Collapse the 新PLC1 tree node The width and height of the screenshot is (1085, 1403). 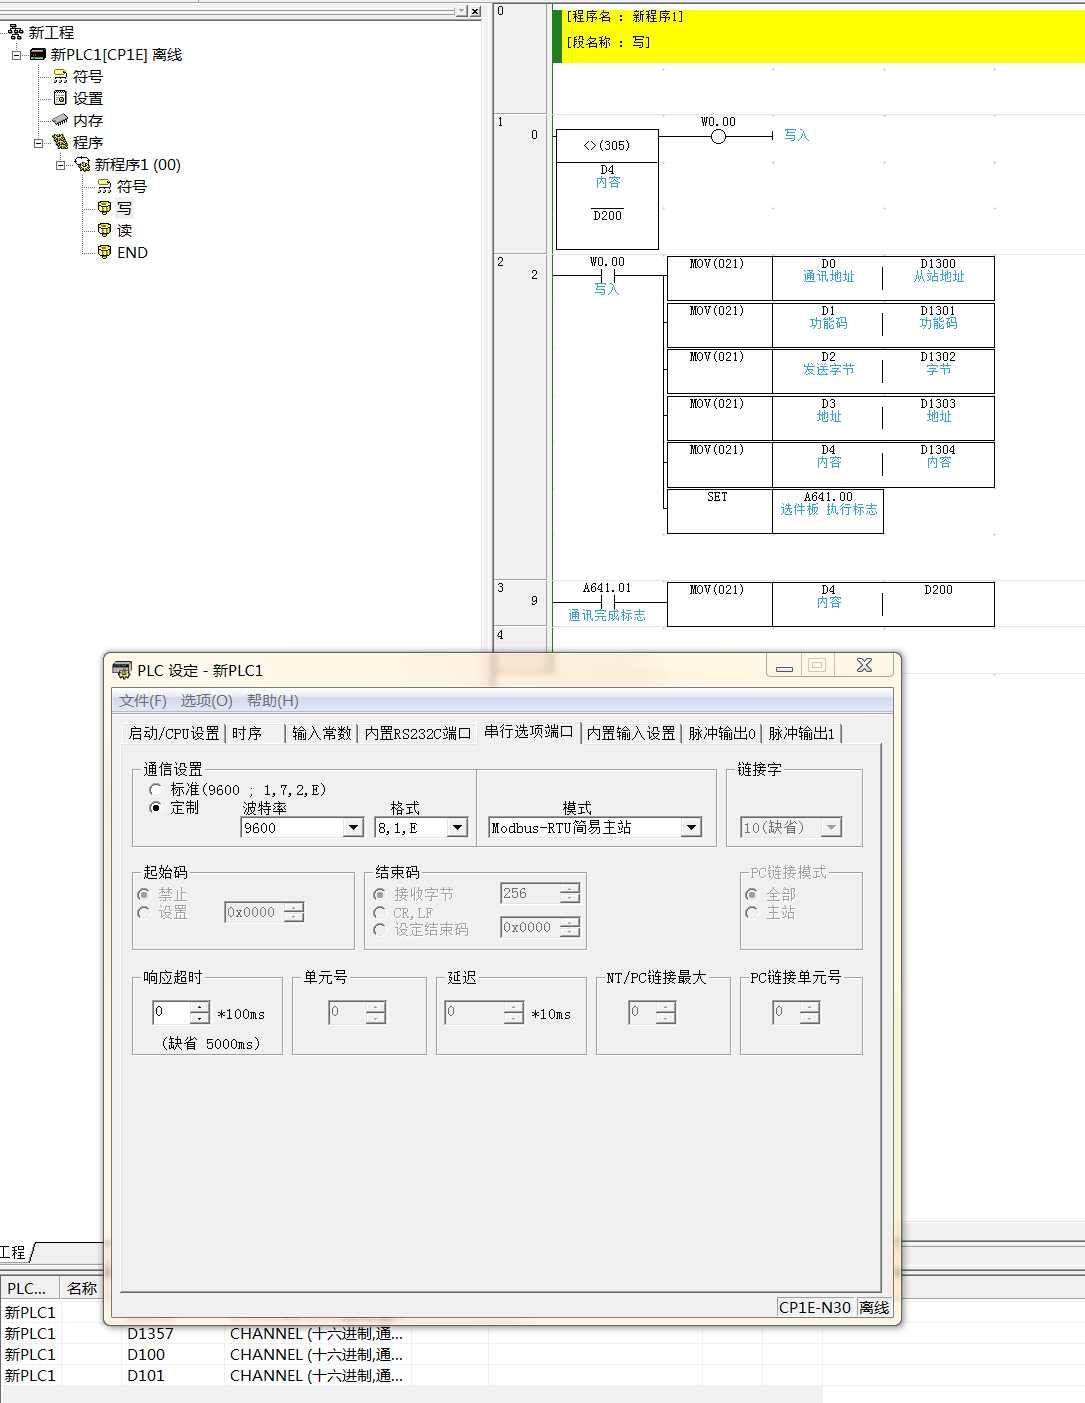17,55
